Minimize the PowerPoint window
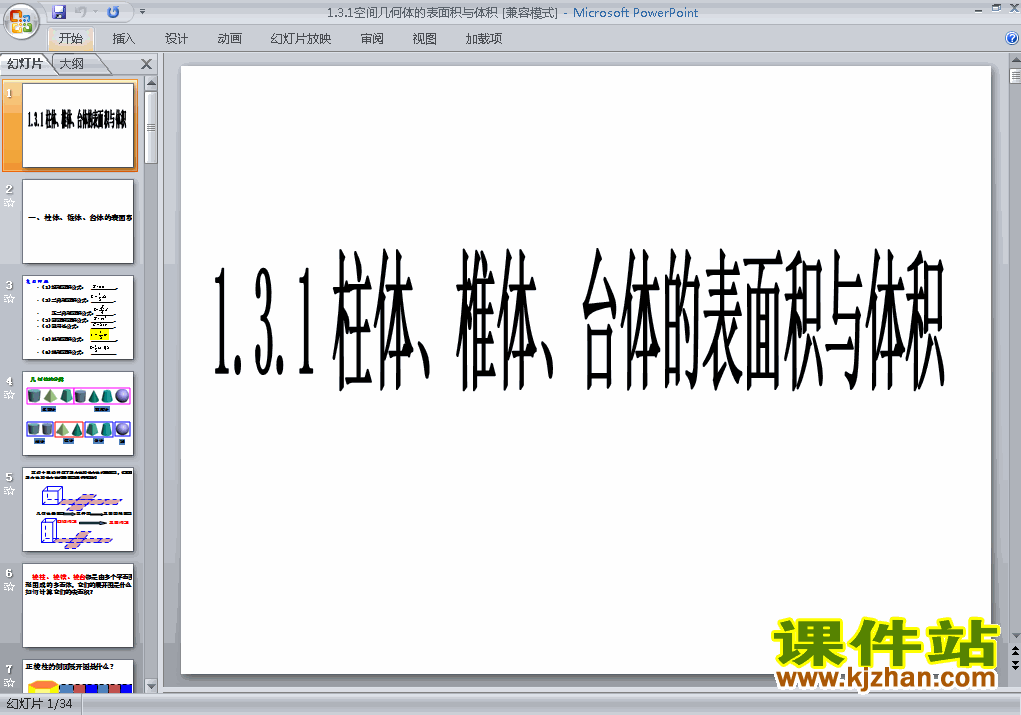This screenshot has height=715, width=1021. tap(978, 9)
